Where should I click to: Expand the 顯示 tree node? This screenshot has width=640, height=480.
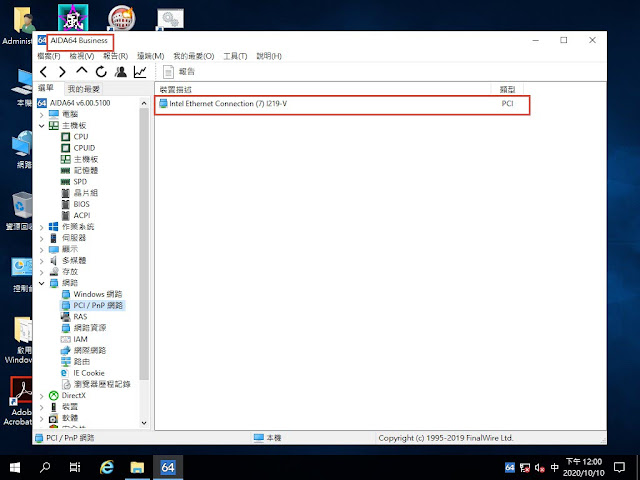(x=41, y=250)
